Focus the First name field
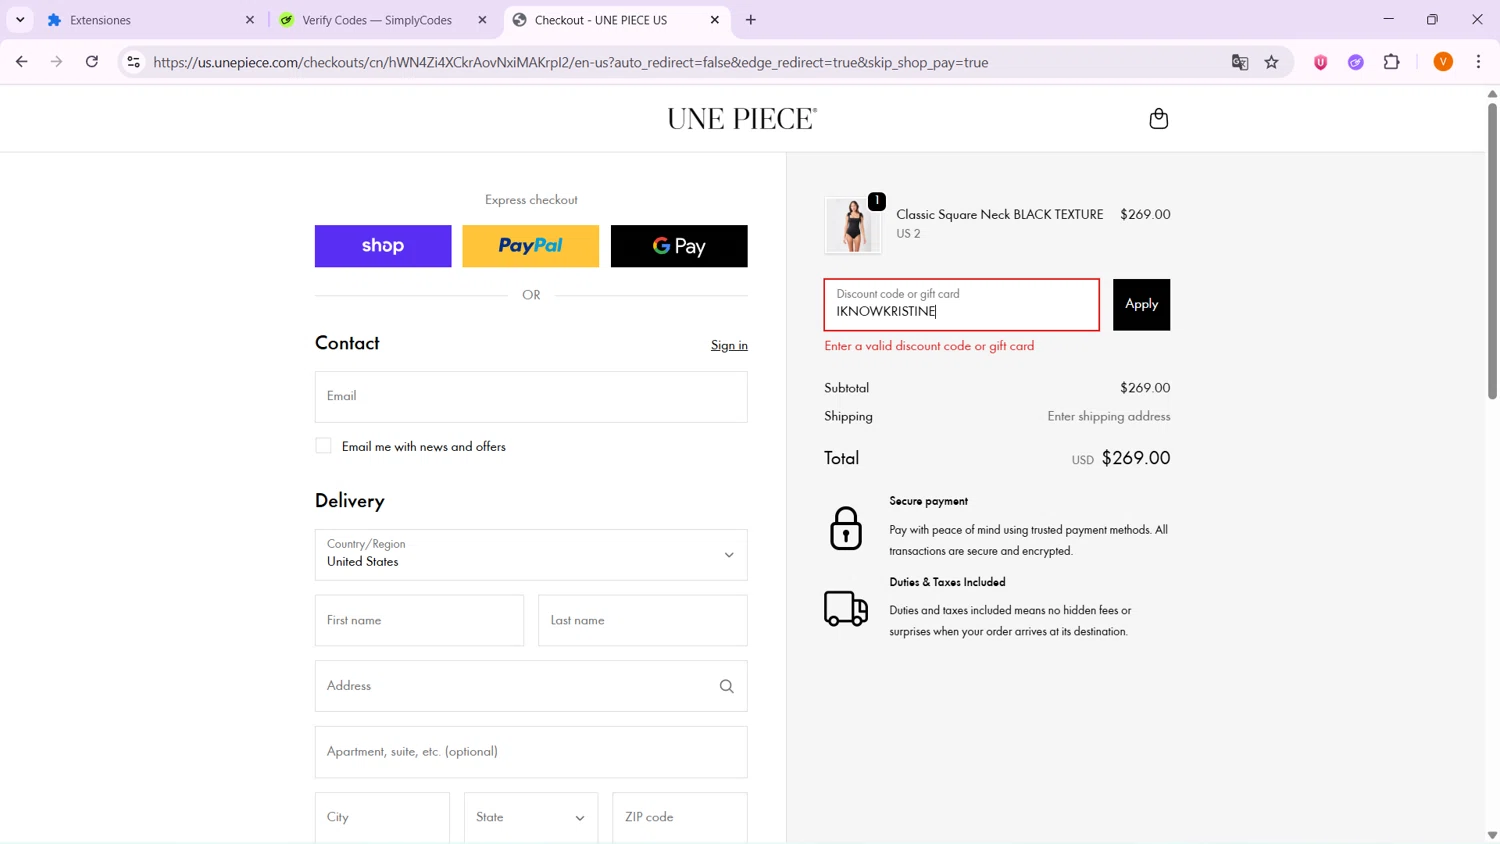1500x844 pixels. [x=419, y=621]
